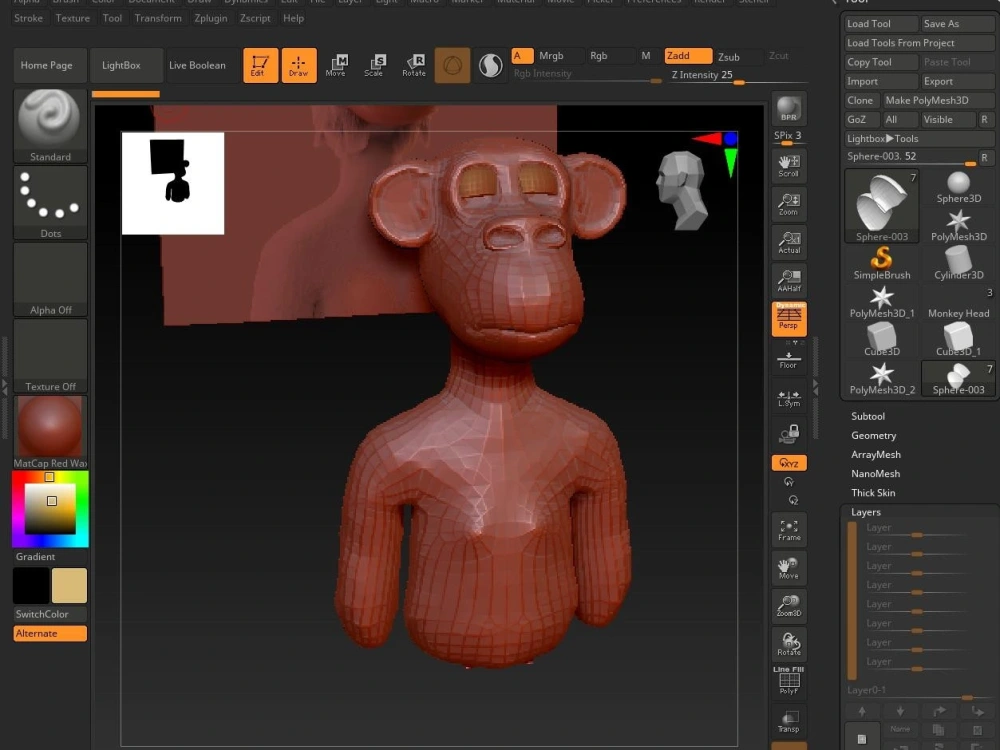Image resolution: width=1000 pixels, height=750 pixels.
Task: Open the Zplugin menu
Action: (211, 18)
